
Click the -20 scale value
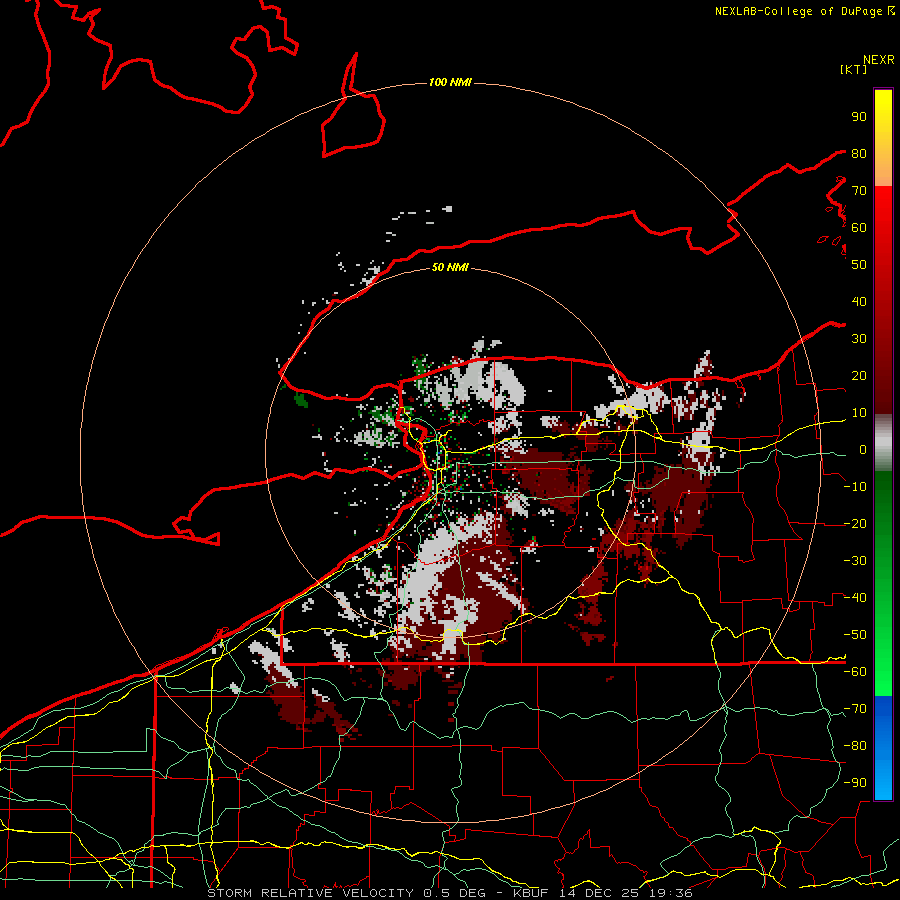coord(855,524)
